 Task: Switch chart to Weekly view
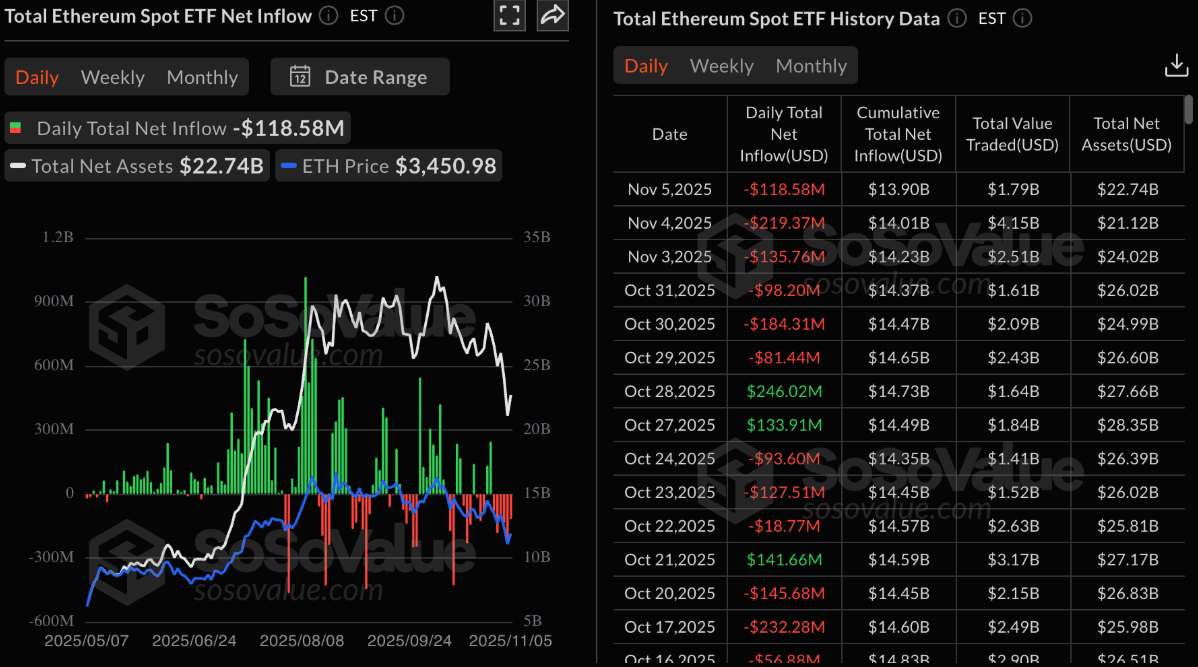pos(112,77)
